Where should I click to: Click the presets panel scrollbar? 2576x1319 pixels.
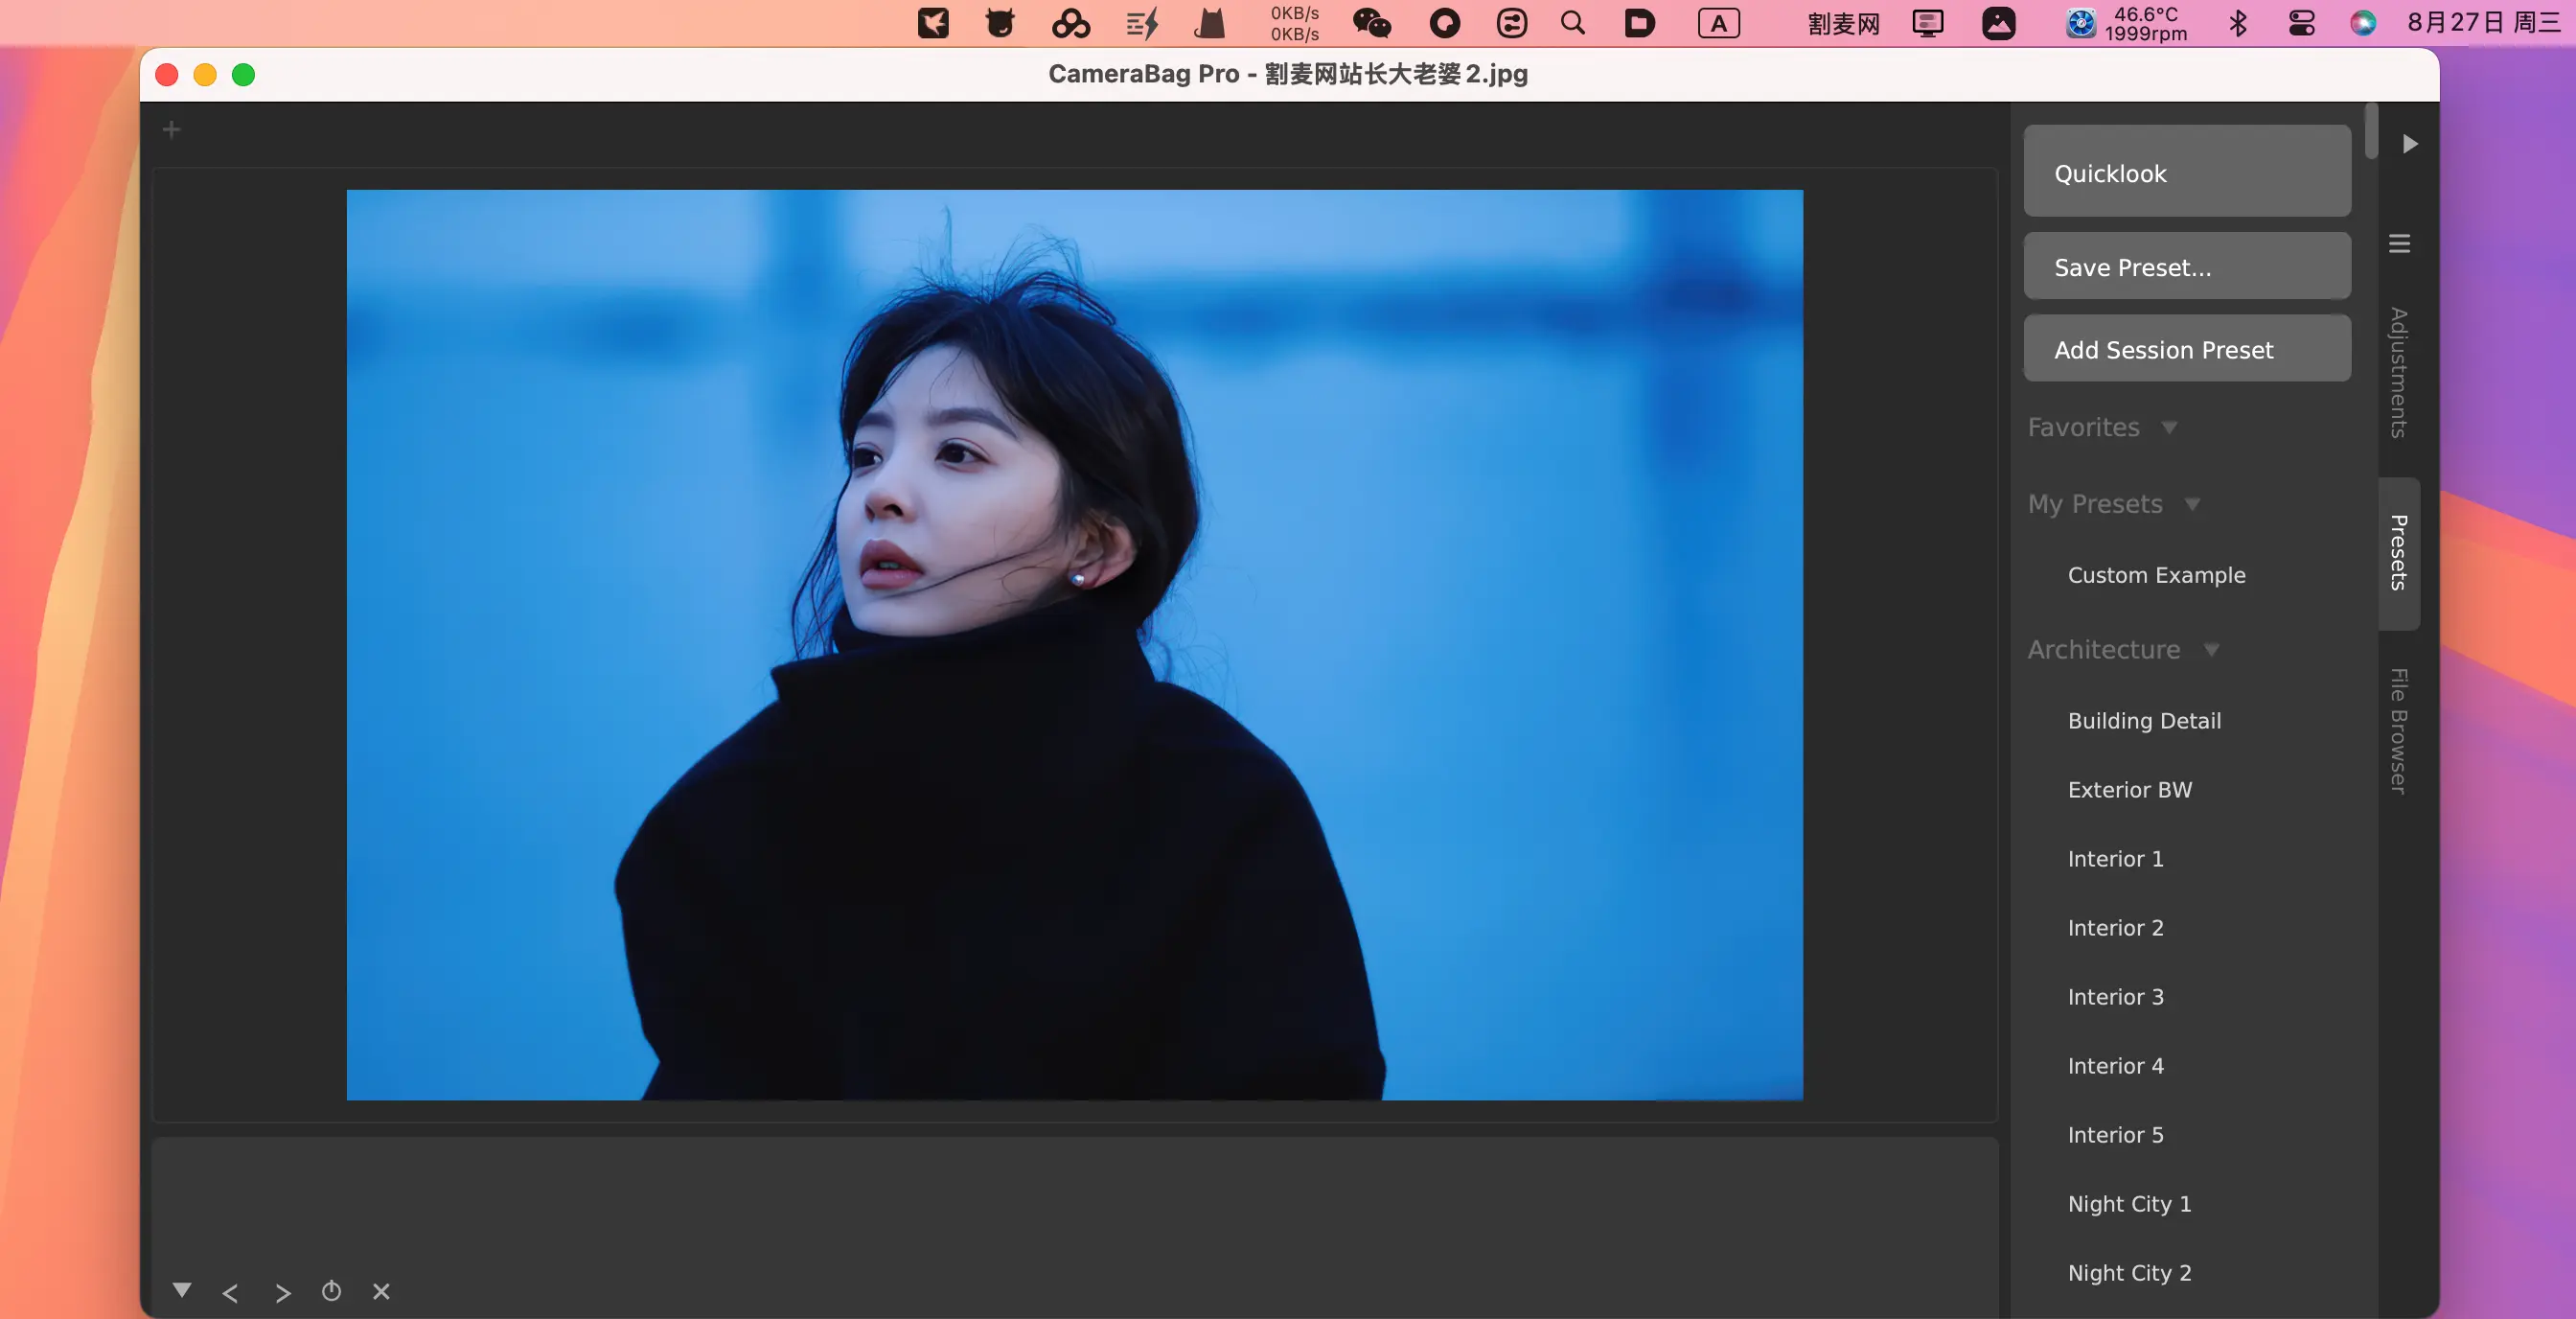tap(2371, 132)
